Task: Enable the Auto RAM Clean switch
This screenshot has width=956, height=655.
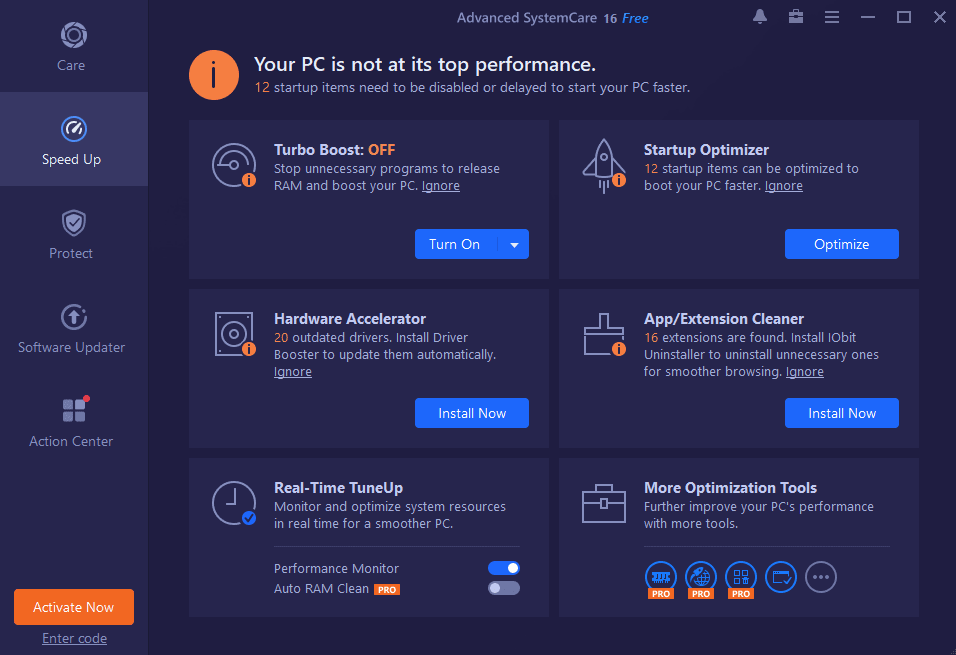Action: coord(504,588)
